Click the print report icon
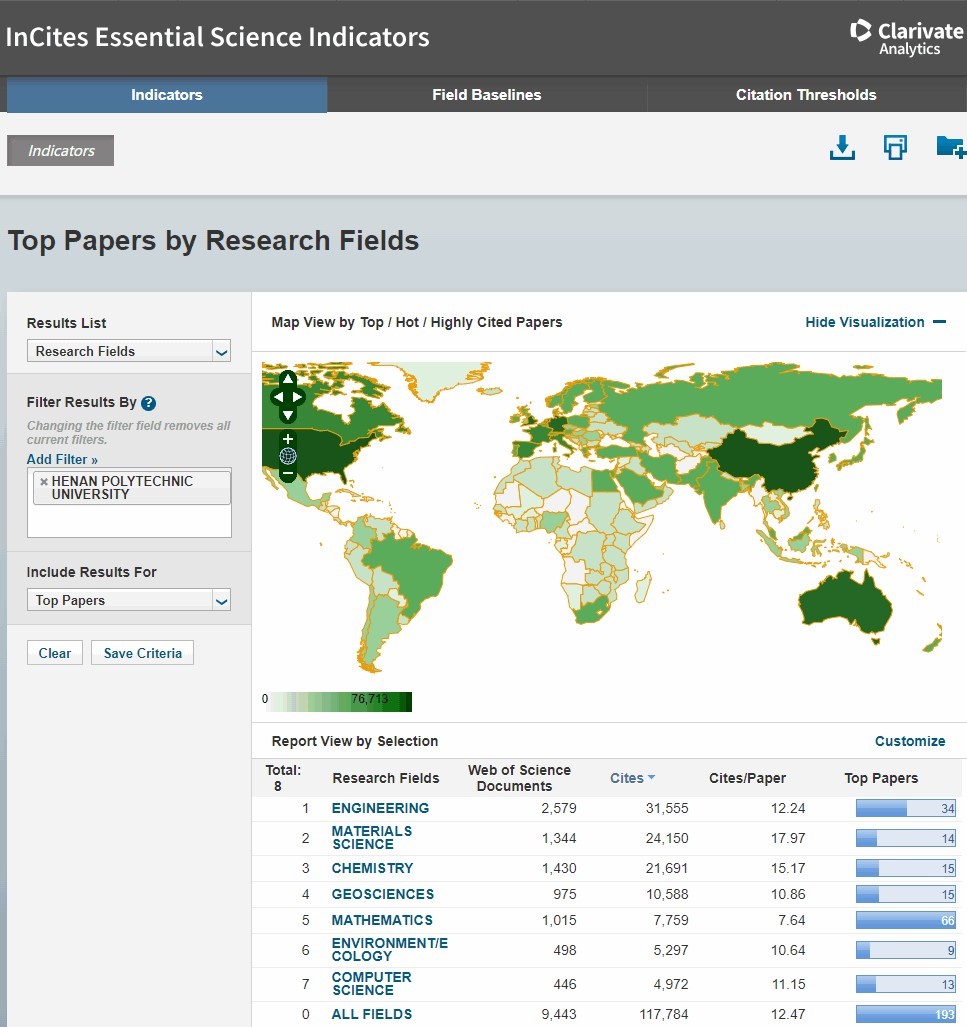Image resolution: width=967 pixels, height=1027 pixels. click(895, 148)
